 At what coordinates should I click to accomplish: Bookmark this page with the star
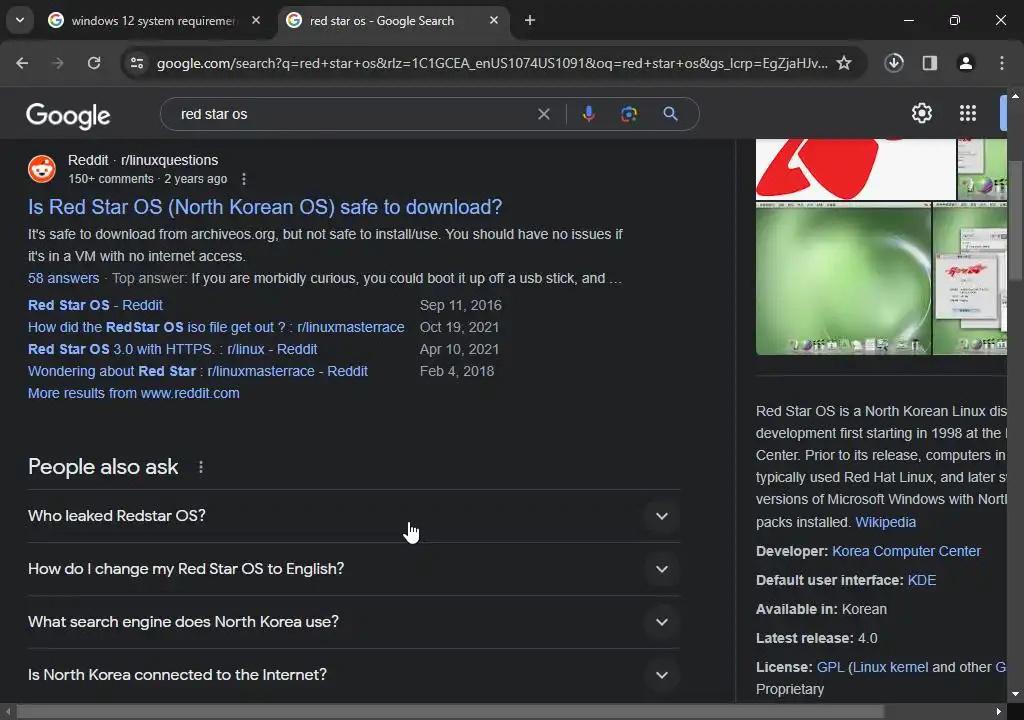point(844,63)
